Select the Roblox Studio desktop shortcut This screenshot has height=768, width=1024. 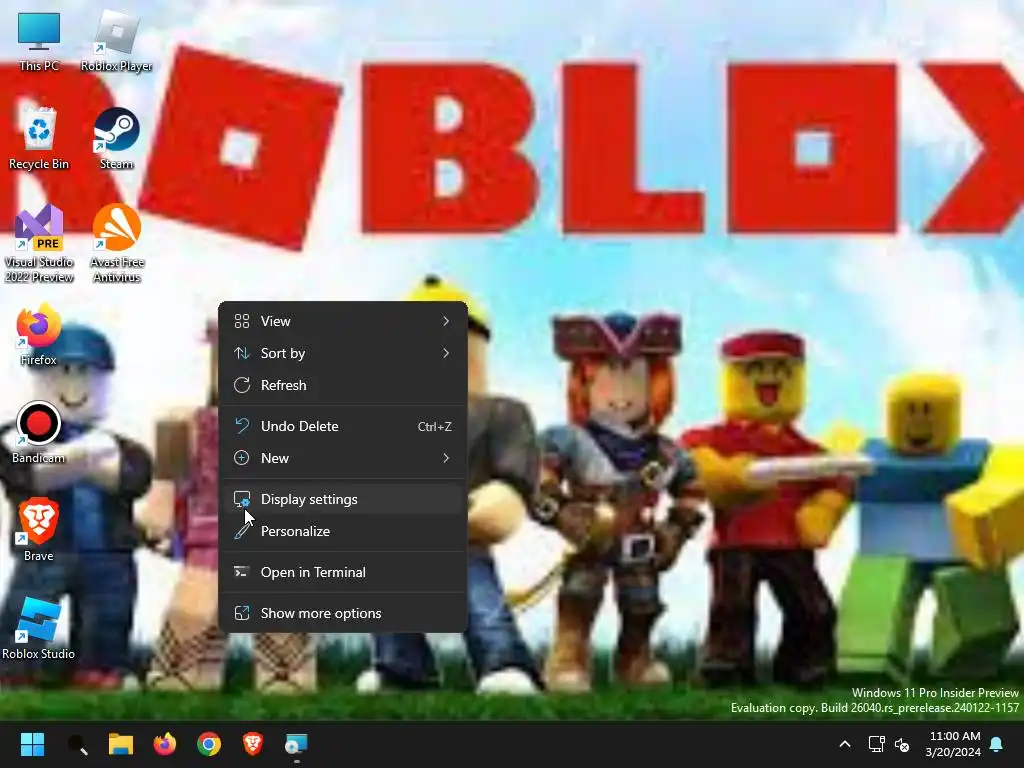coord(39,628)
